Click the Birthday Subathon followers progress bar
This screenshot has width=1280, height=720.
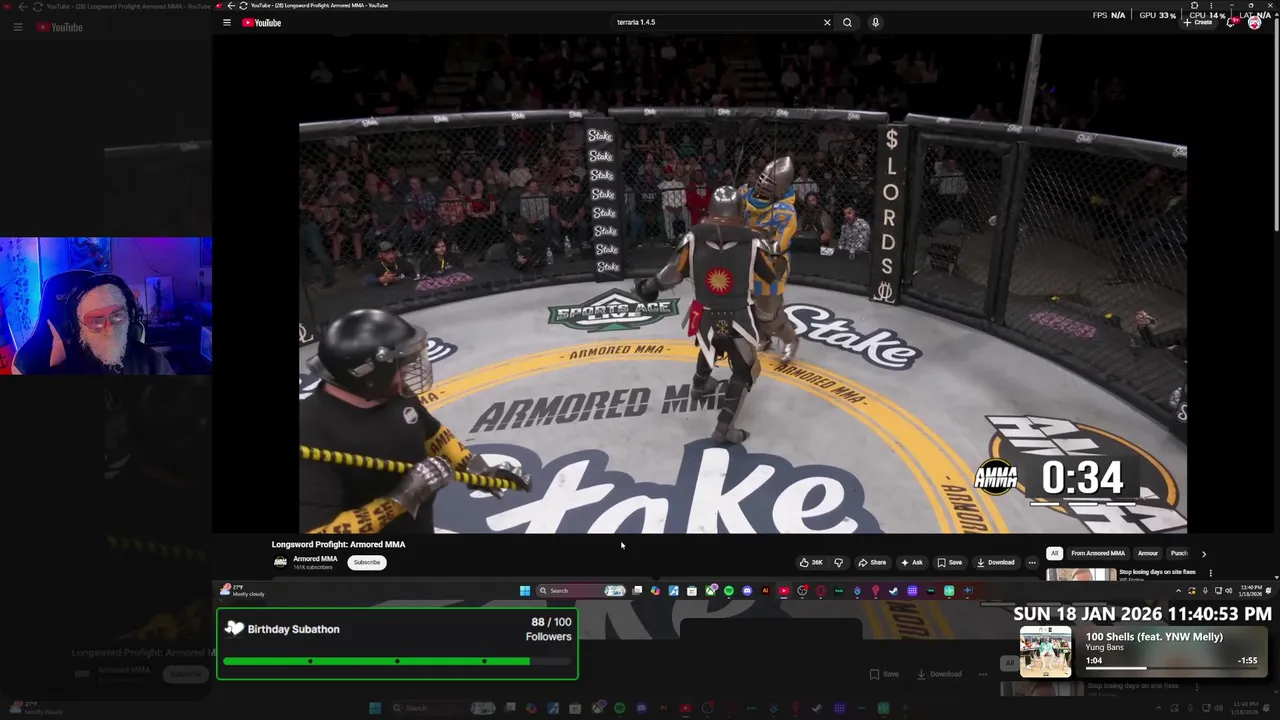[396, 661]
